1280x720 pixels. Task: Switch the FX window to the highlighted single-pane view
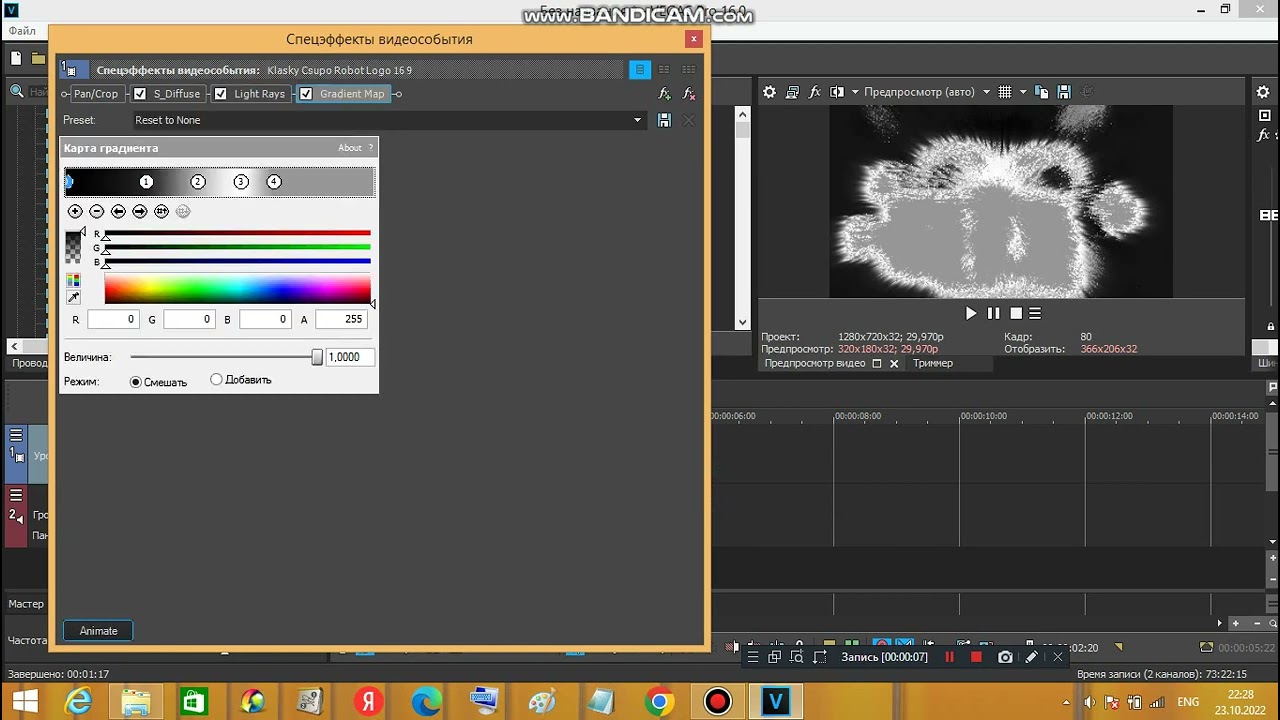coord(640,70)
